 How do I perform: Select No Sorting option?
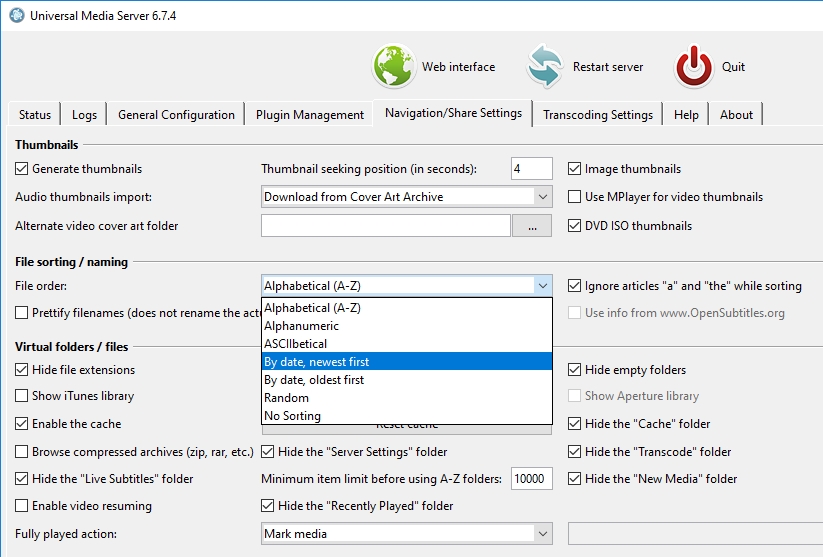coord(407,415)
